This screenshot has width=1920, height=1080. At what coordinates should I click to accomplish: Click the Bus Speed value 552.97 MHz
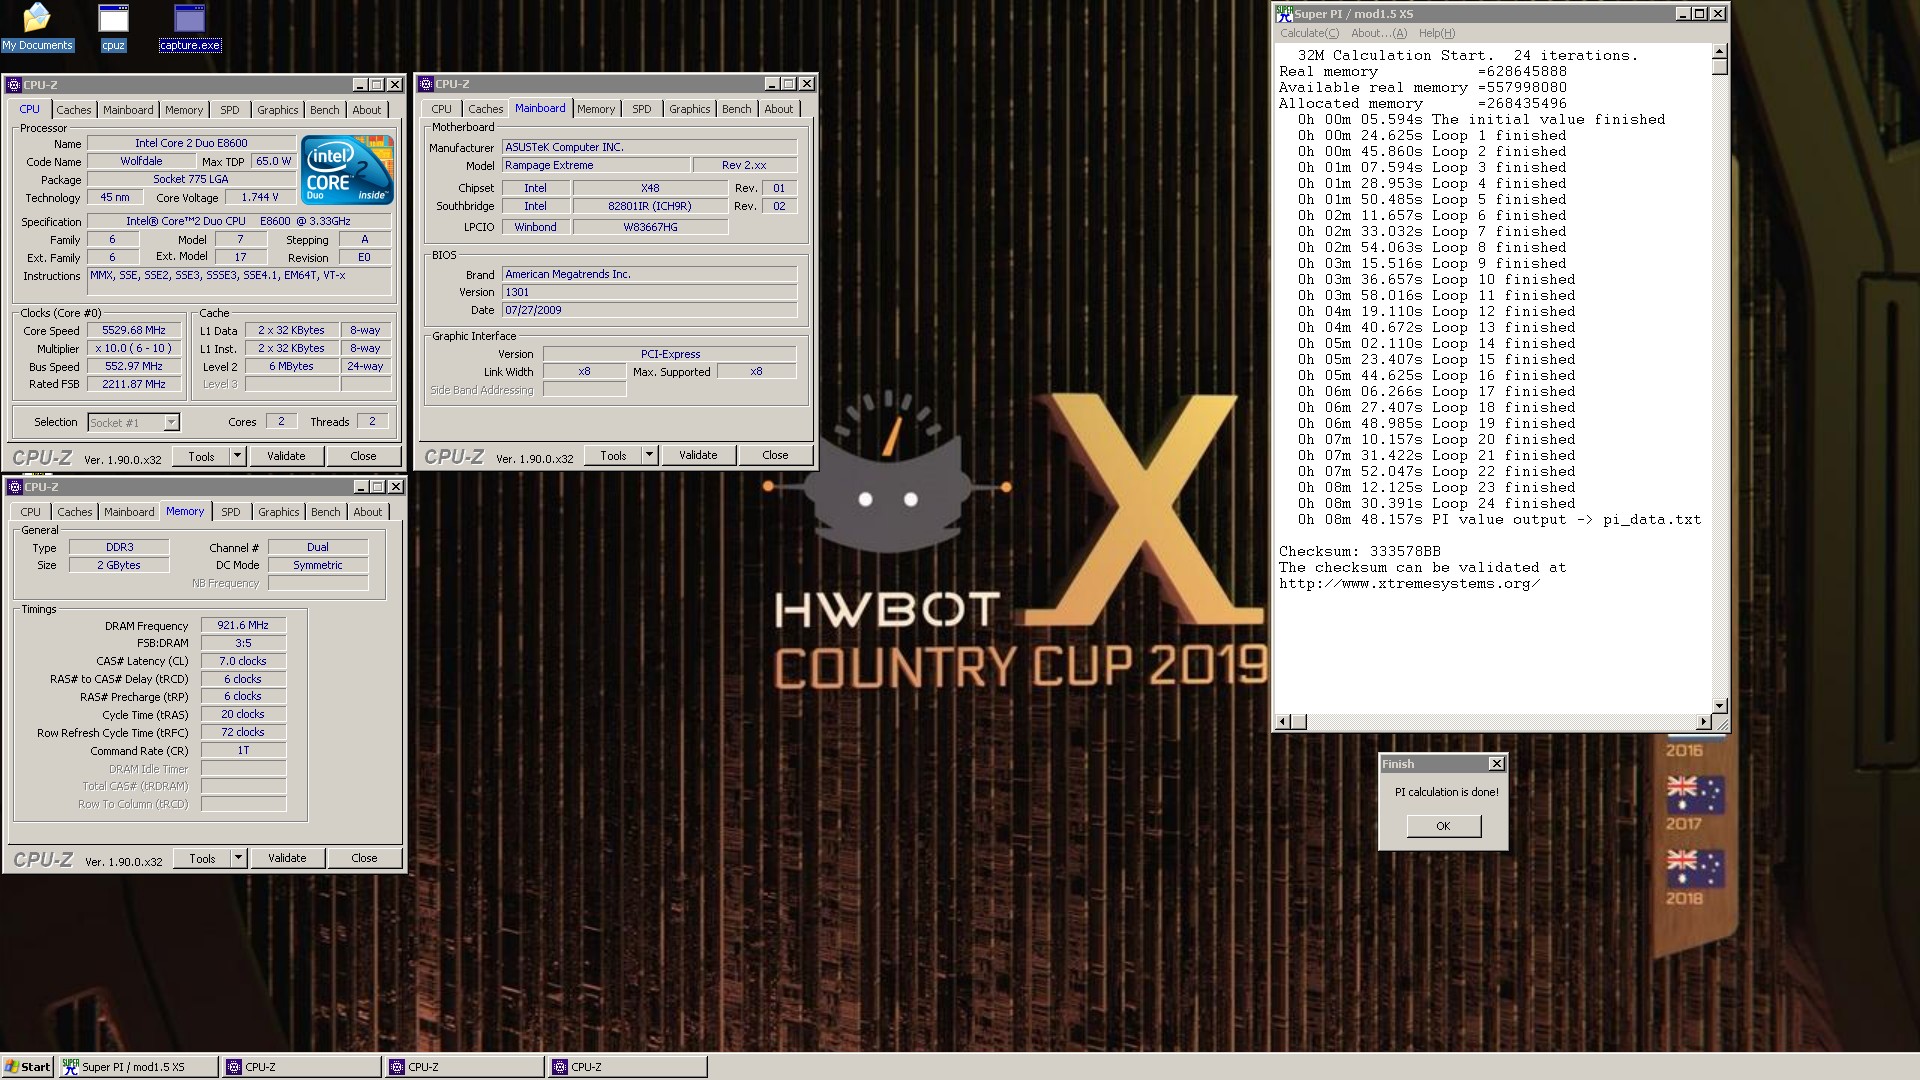[134, 367]
